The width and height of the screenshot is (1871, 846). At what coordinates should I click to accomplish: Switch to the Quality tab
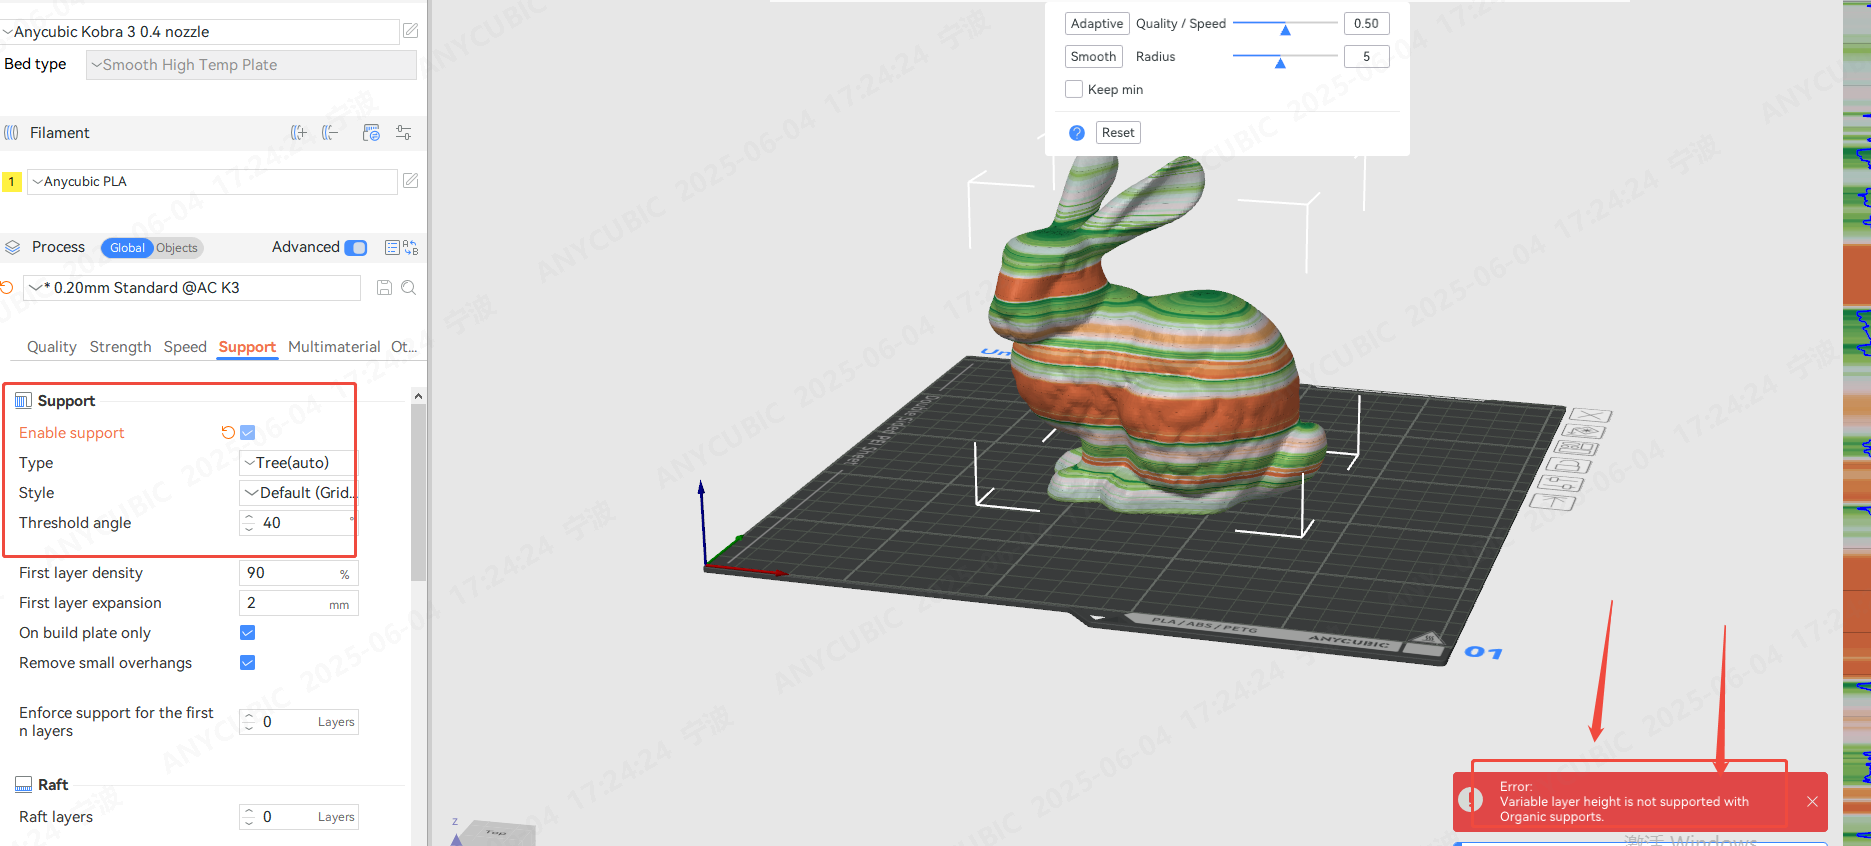tap(52, 347)
